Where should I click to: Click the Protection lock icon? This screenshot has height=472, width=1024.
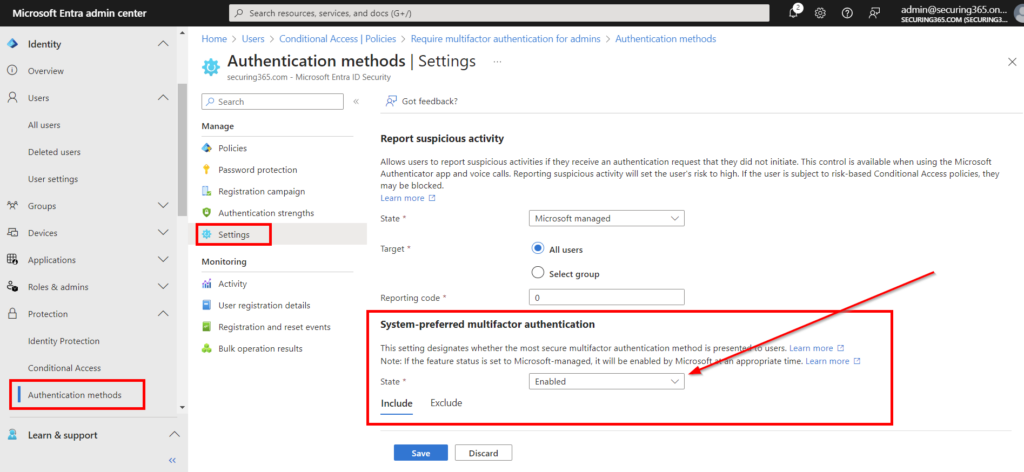12,313
